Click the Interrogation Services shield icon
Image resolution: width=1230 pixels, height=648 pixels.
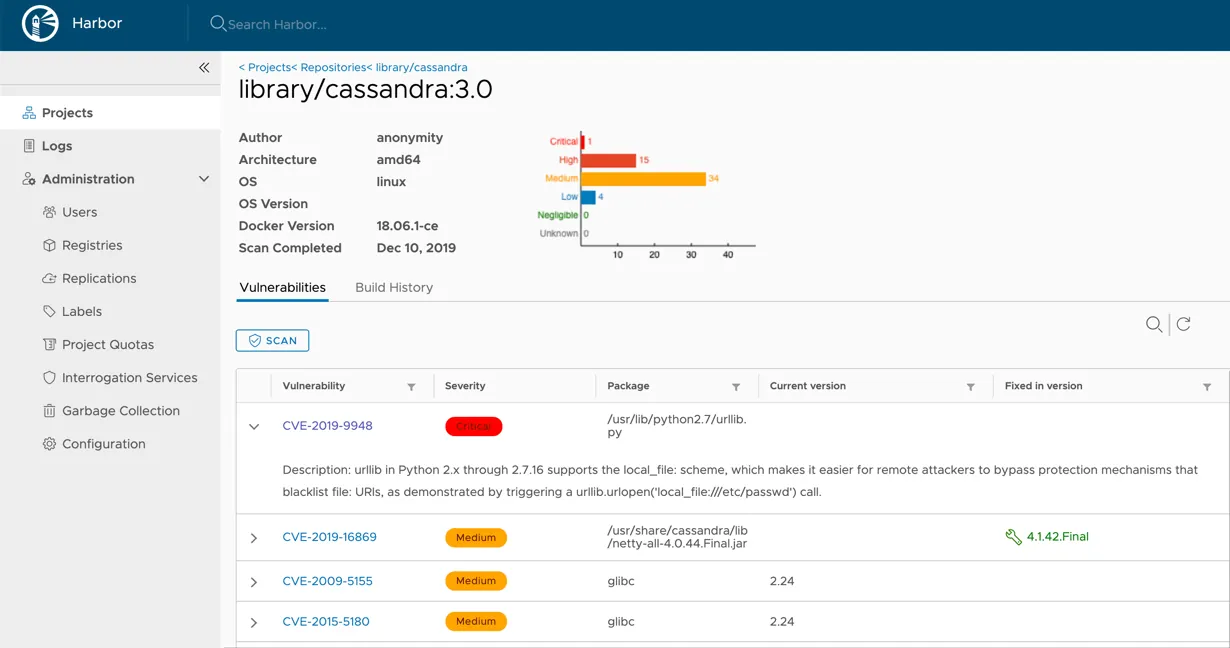[x=49, y=378]
